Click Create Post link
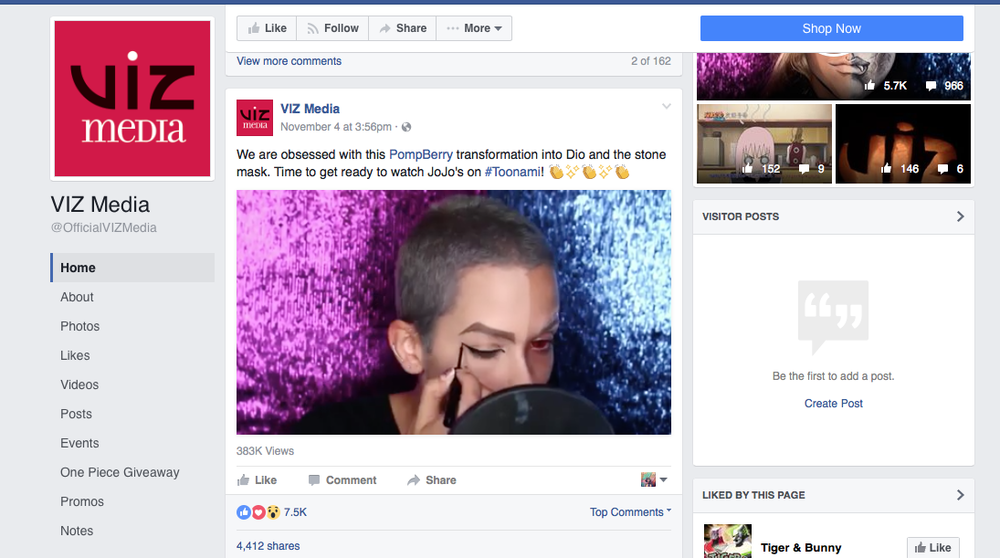1000x558 pixels. (x=833, y=404)
